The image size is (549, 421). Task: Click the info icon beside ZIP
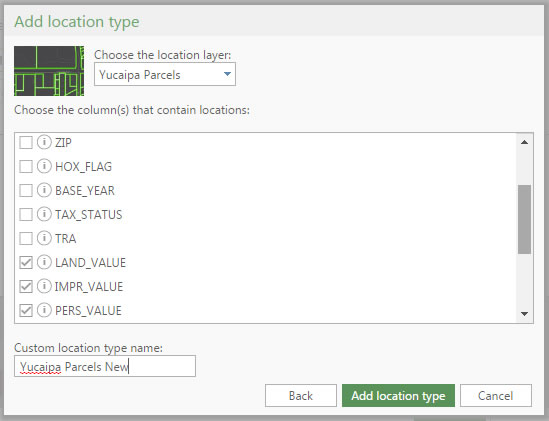click(x=44, y=142)
